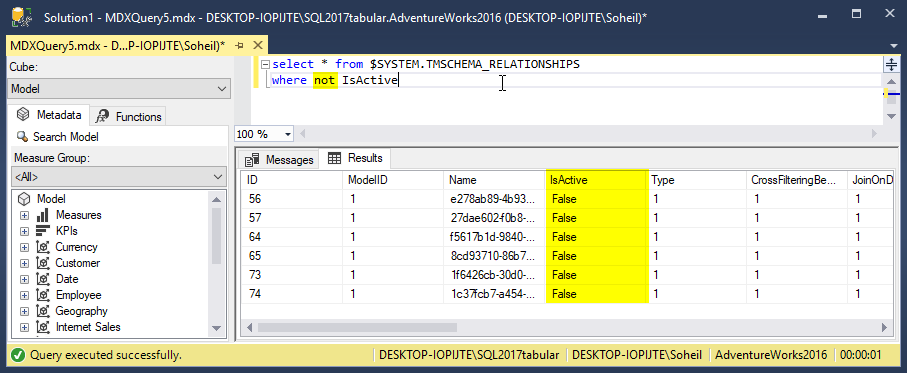Expand the Date dimension

24,279
